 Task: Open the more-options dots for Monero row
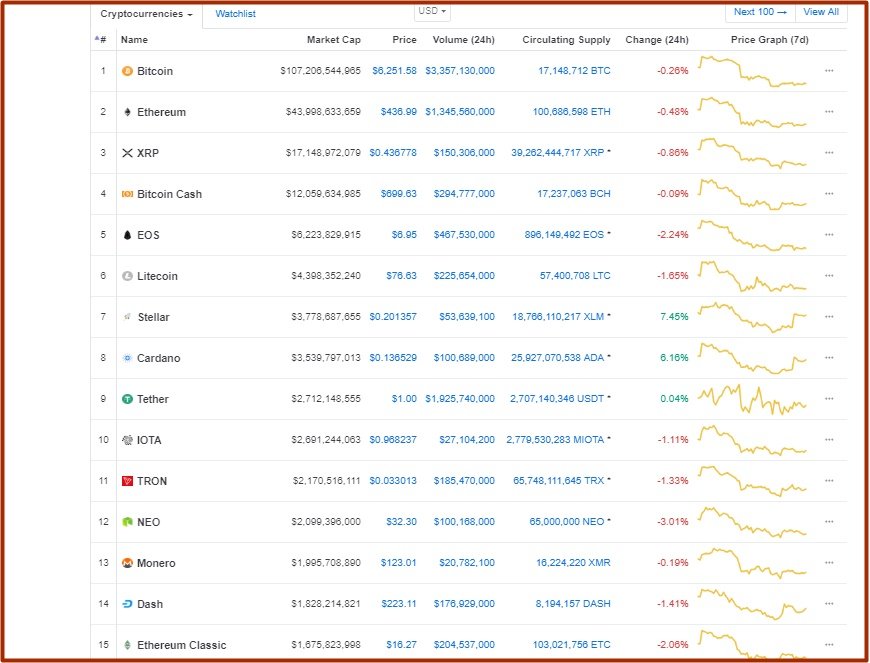[829, 563]
